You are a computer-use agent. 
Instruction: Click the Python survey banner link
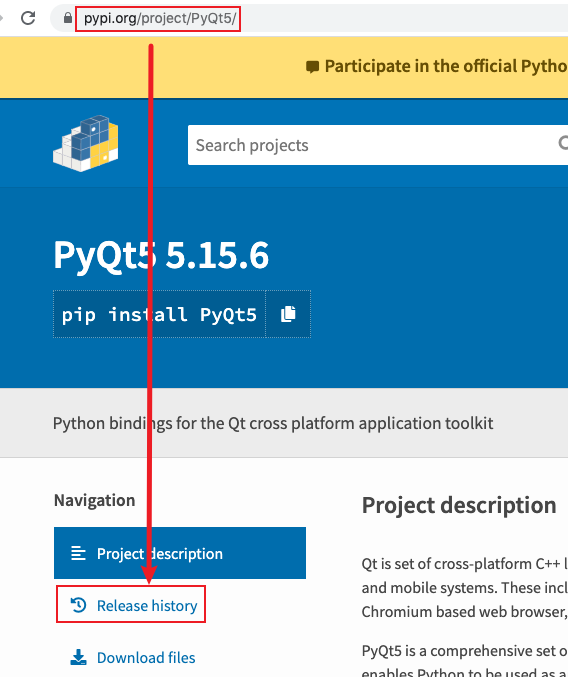(x=446, y=66)
